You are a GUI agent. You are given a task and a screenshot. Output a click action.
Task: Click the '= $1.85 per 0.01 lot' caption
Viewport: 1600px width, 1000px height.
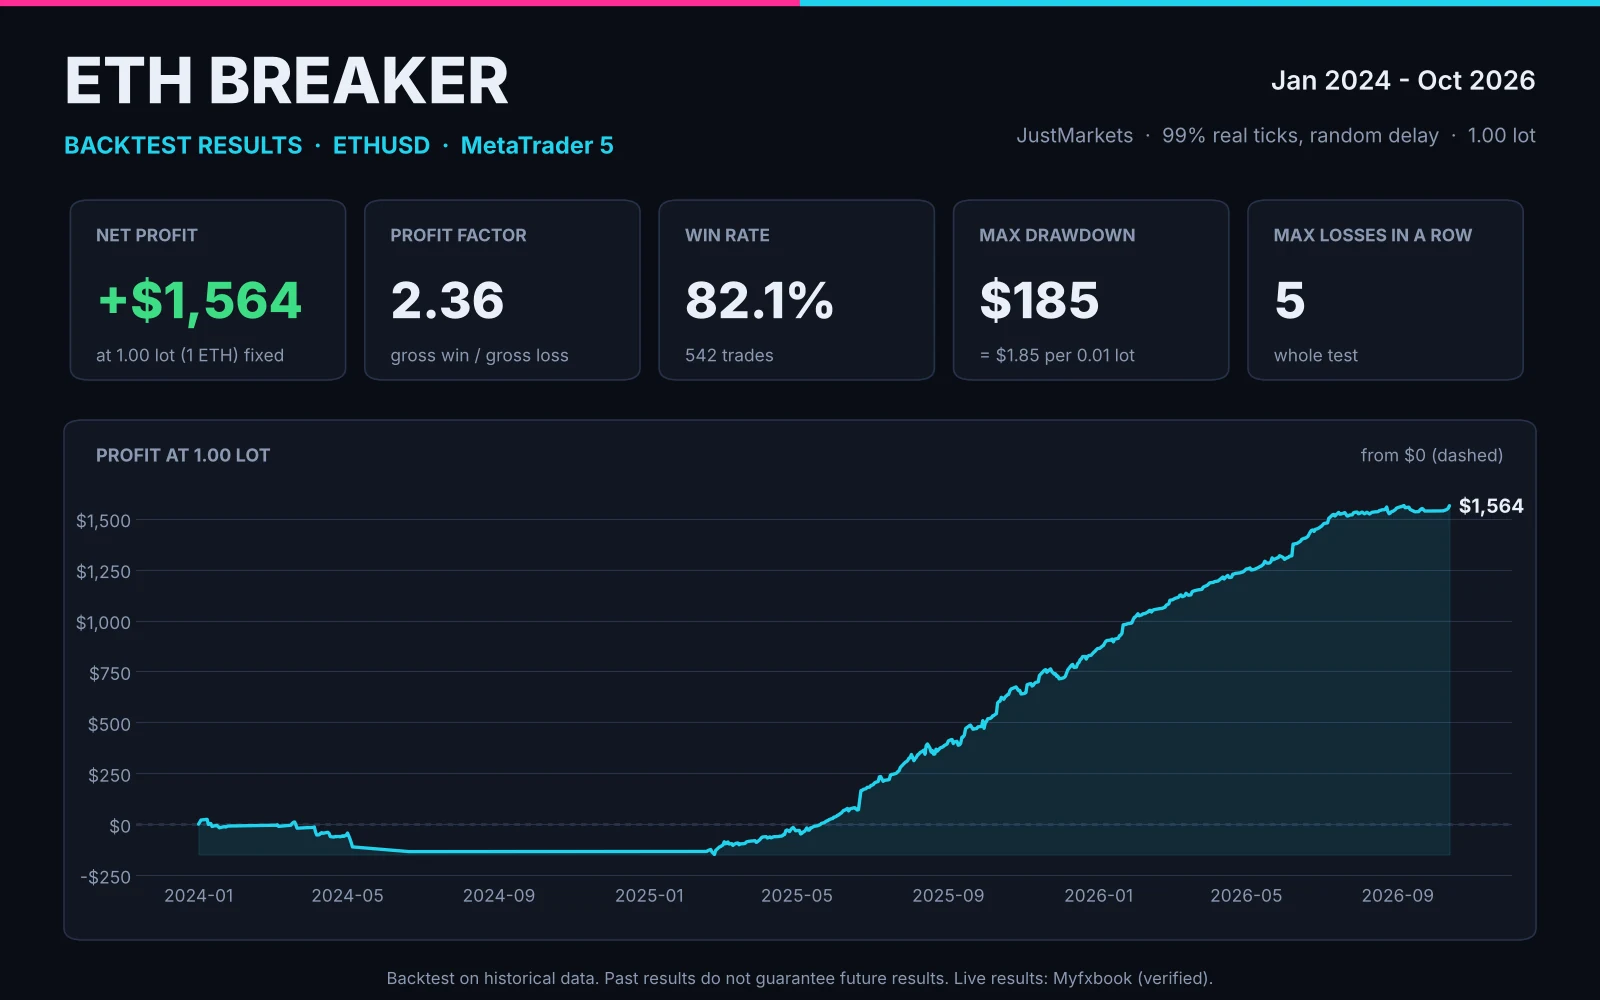click(1057, 355)
